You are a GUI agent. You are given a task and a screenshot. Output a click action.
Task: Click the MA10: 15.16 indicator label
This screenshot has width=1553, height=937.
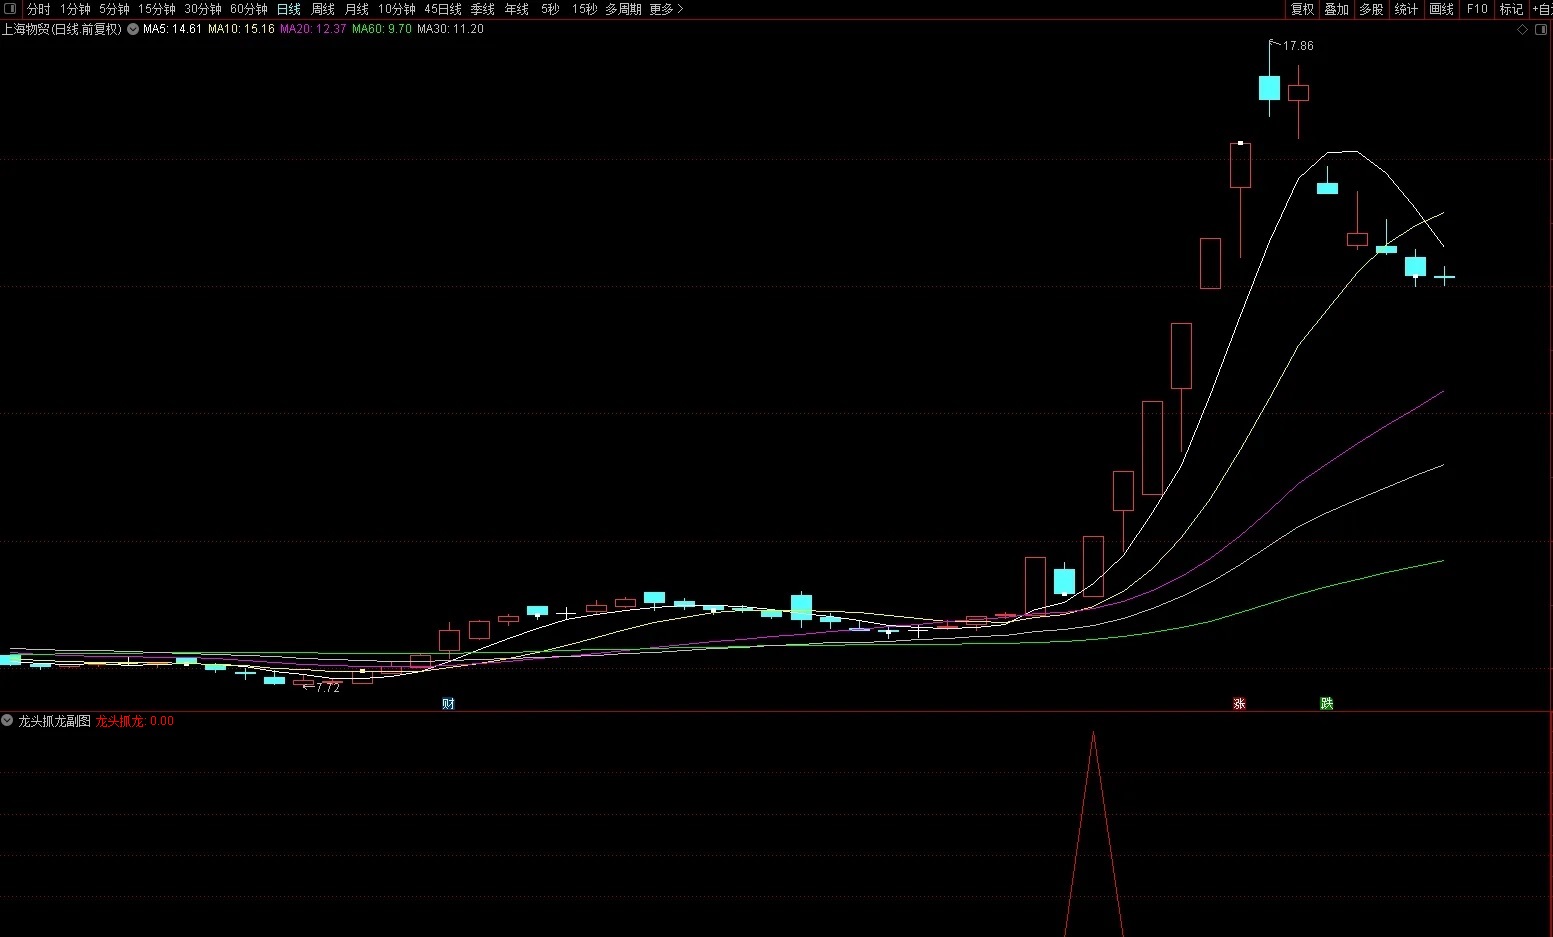[241, 30]
